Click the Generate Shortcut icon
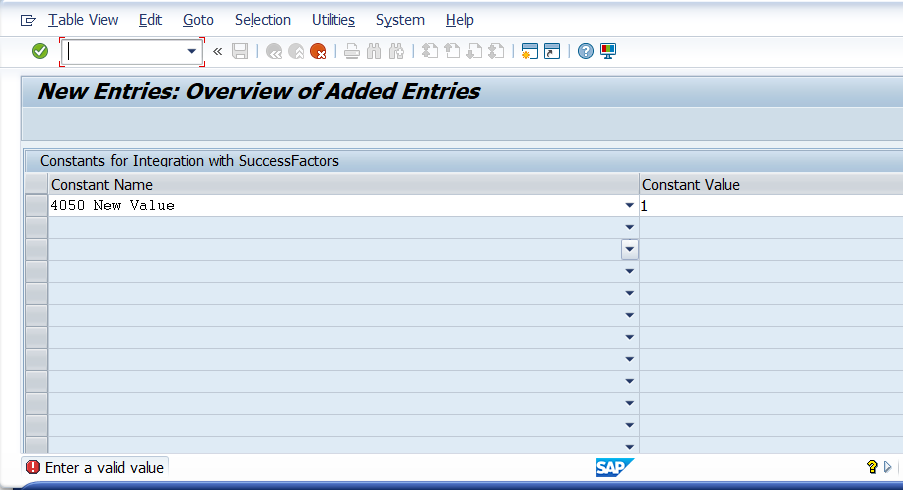Image resolution: width=903 pixels, height=490 pixels. (552, 51)
